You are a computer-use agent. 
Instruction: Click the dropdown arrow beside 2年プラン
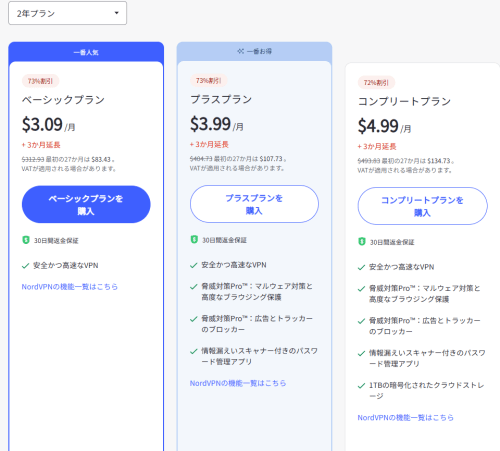point(116,13)
